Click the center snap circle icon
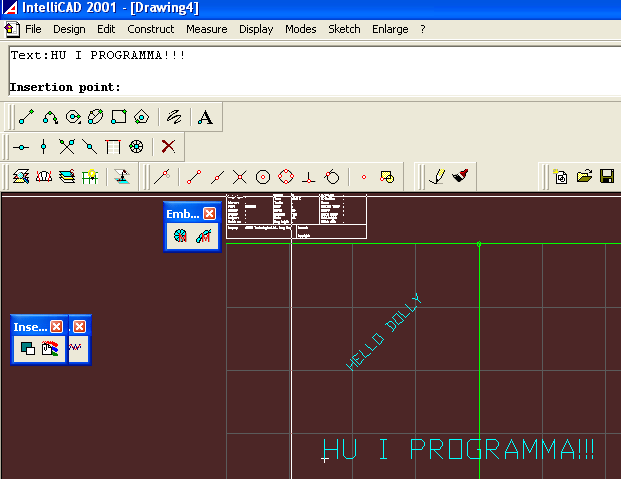This screenshot has height=479, width=621. point(263,177)
